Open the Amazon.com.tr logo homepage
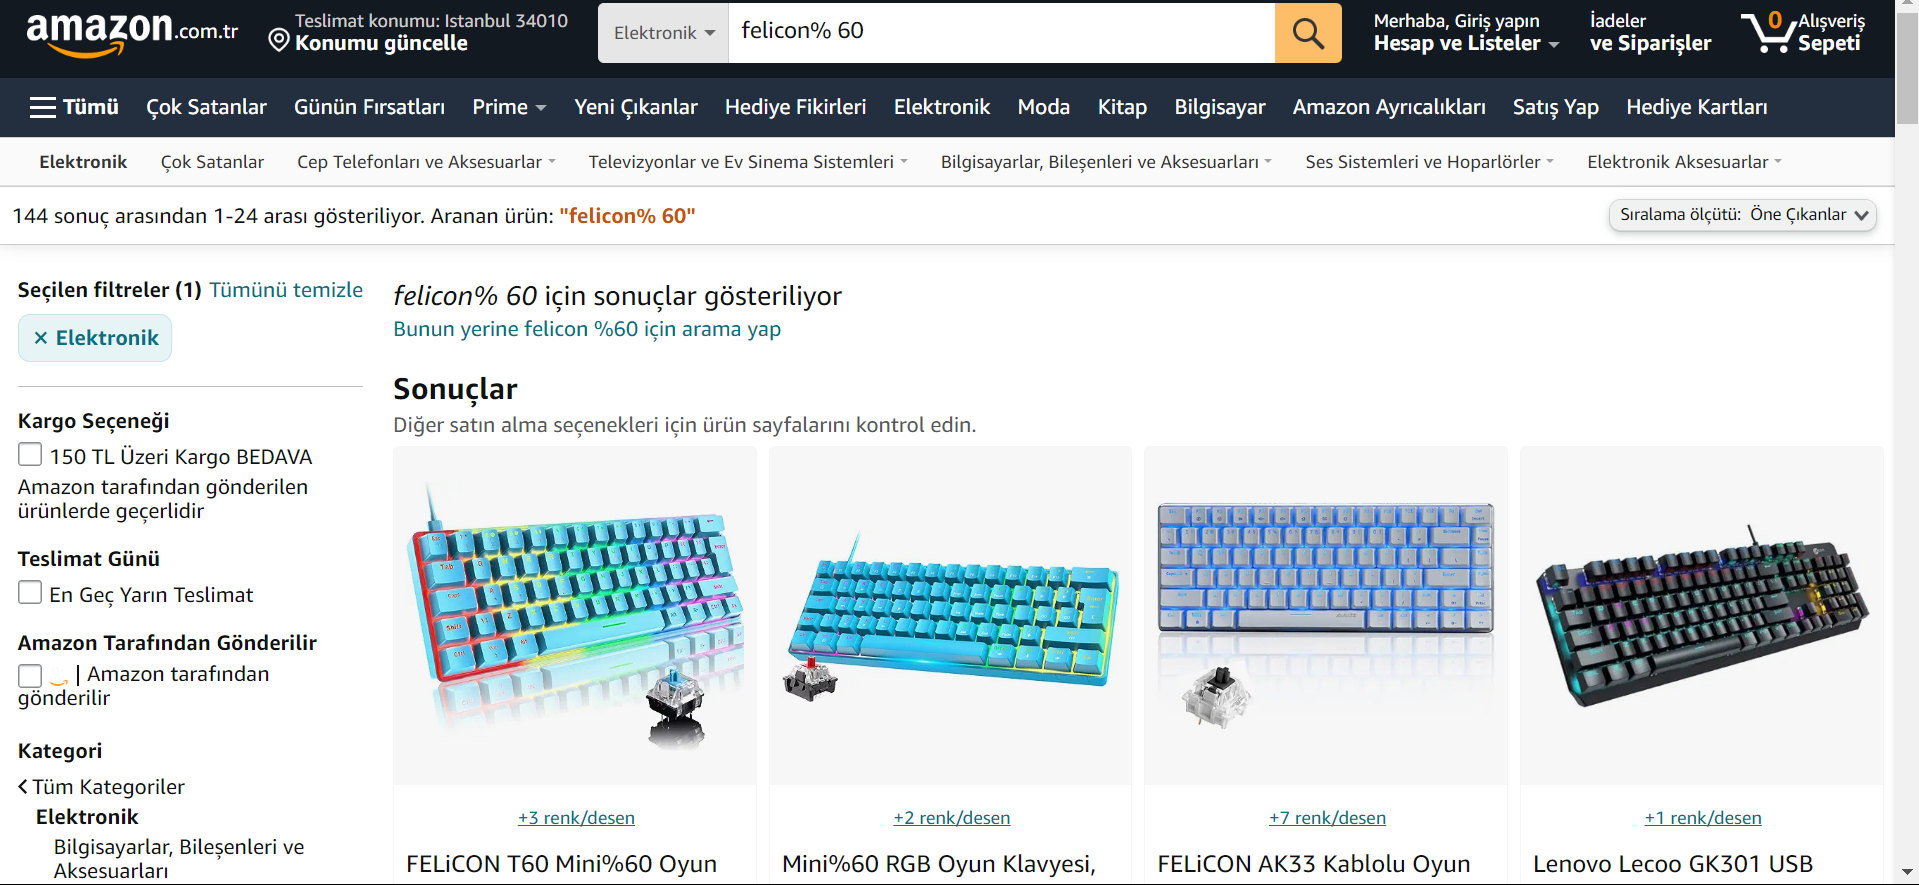Image resolution: width=1919 pixels, height=885 pixels. [132, 33]
